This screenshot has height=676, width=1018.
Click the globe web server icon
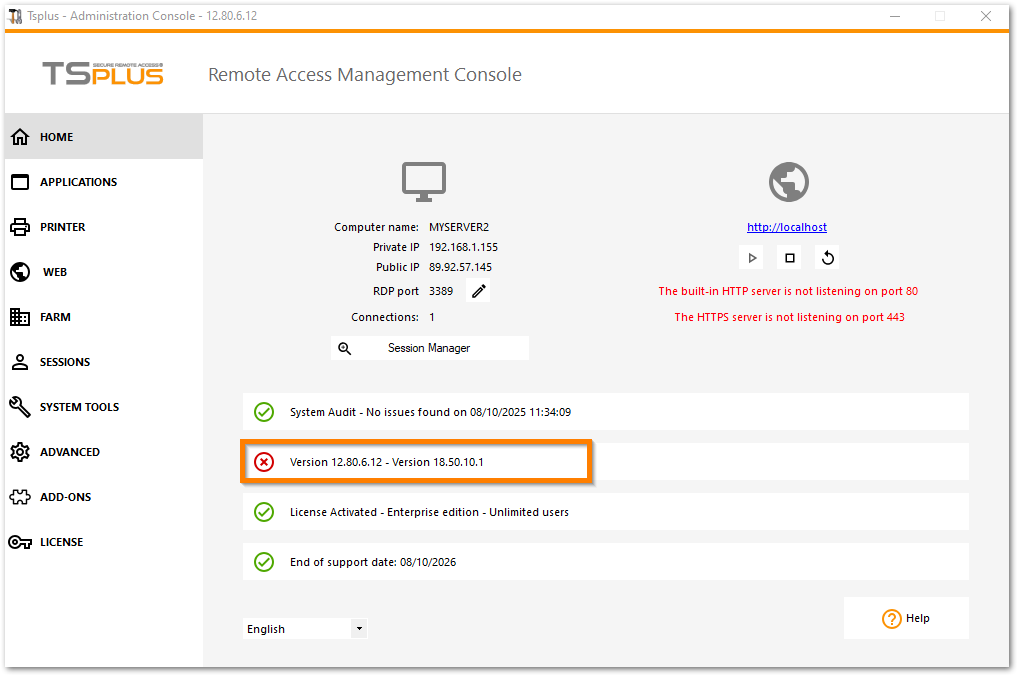tap(788, 183)
